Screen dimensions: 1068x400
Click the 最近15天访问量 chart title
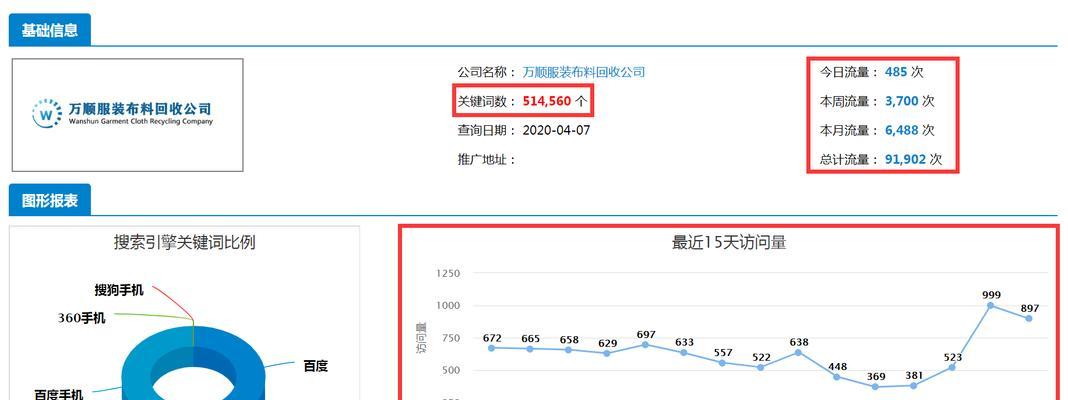point(729,242)
